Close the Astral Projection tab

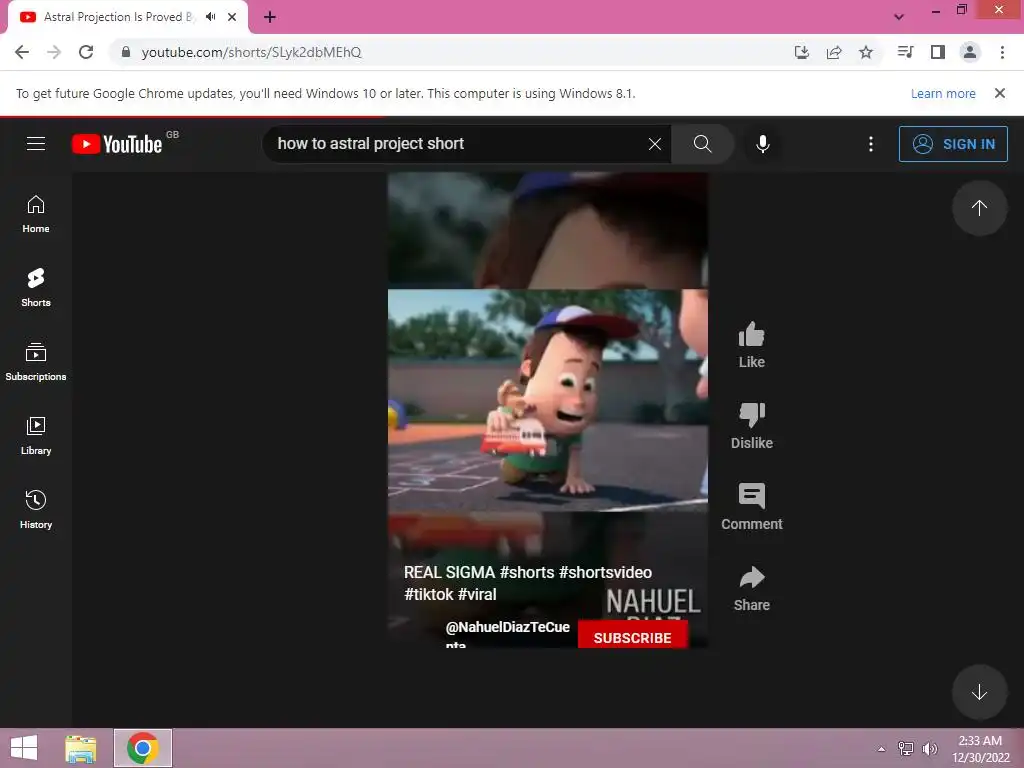pos(232,17)
